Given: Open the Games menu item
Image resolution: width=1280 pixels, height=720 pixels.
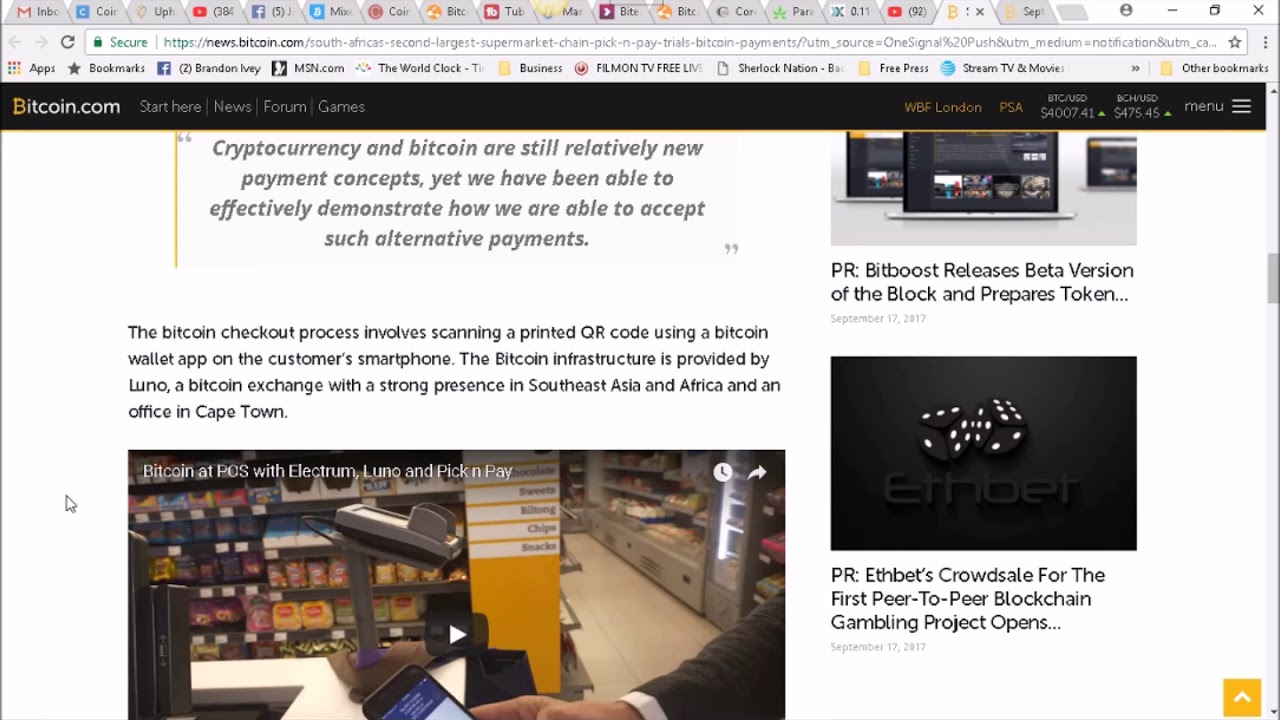Looking at the screenshot, I should coord(341,106).
